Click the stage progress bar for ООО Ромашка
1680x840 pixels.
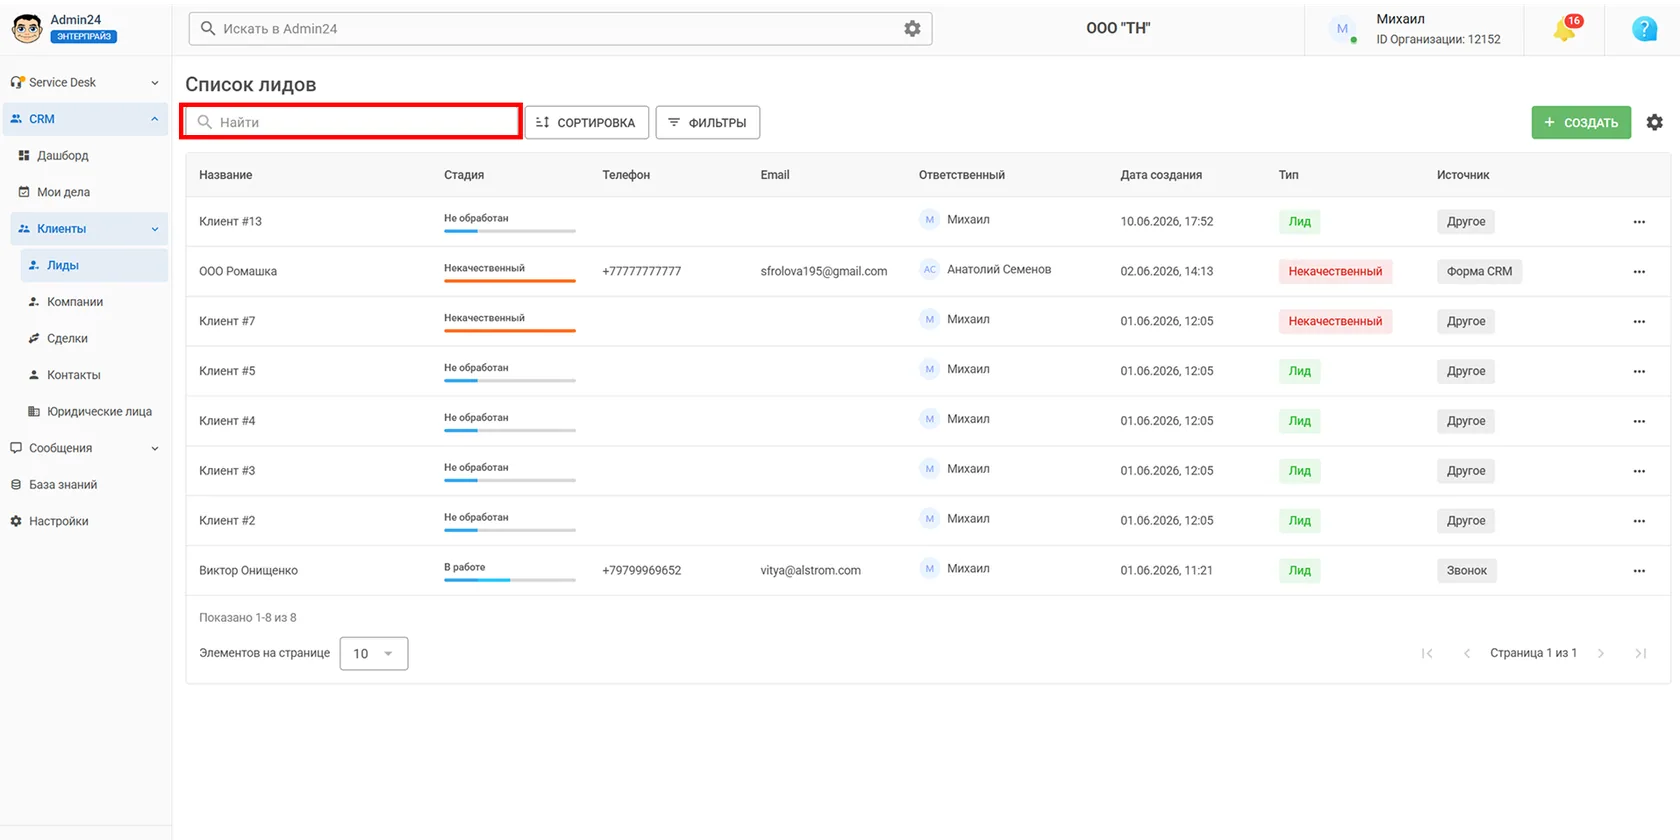click(x=510, y=281)
